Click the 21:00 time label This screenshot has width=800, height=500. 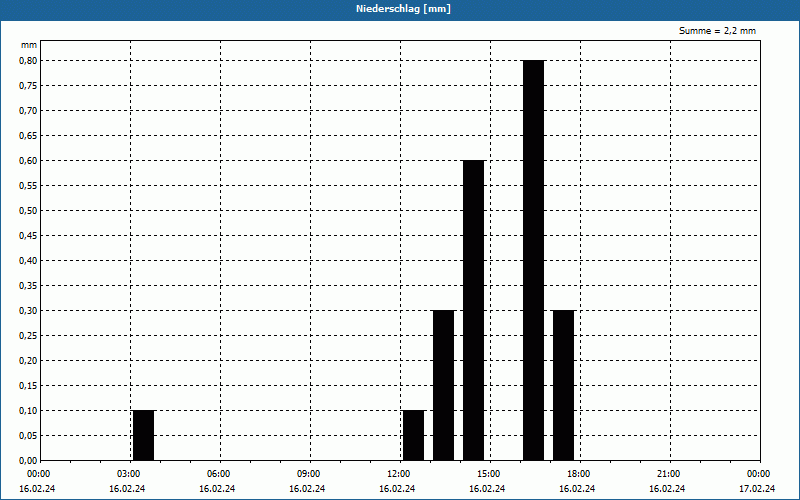[668, 474]
